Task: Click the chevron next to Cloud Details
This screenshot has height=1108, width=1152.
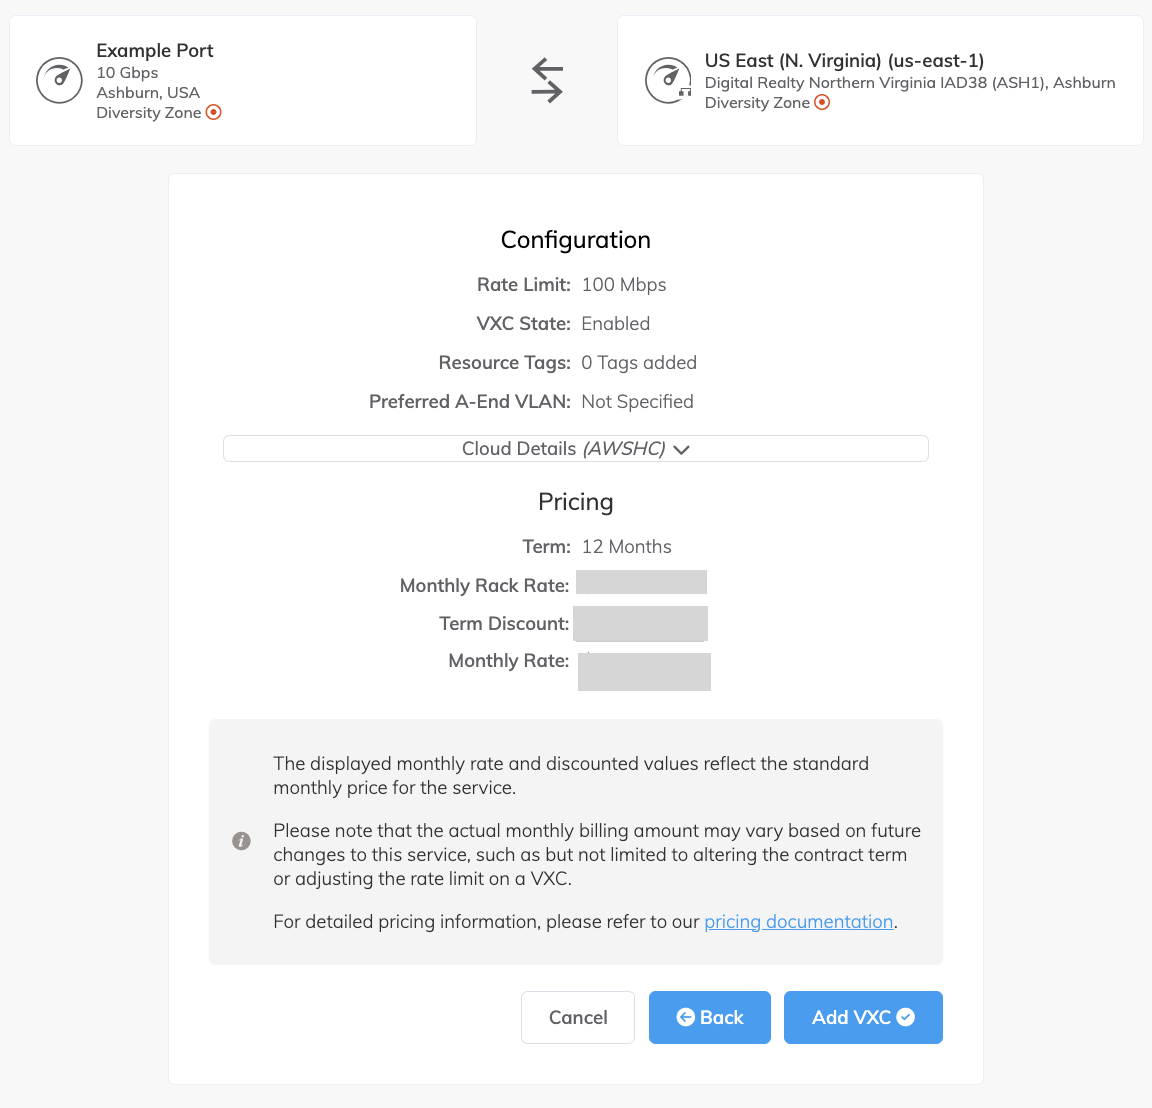Action: [682, 450]
